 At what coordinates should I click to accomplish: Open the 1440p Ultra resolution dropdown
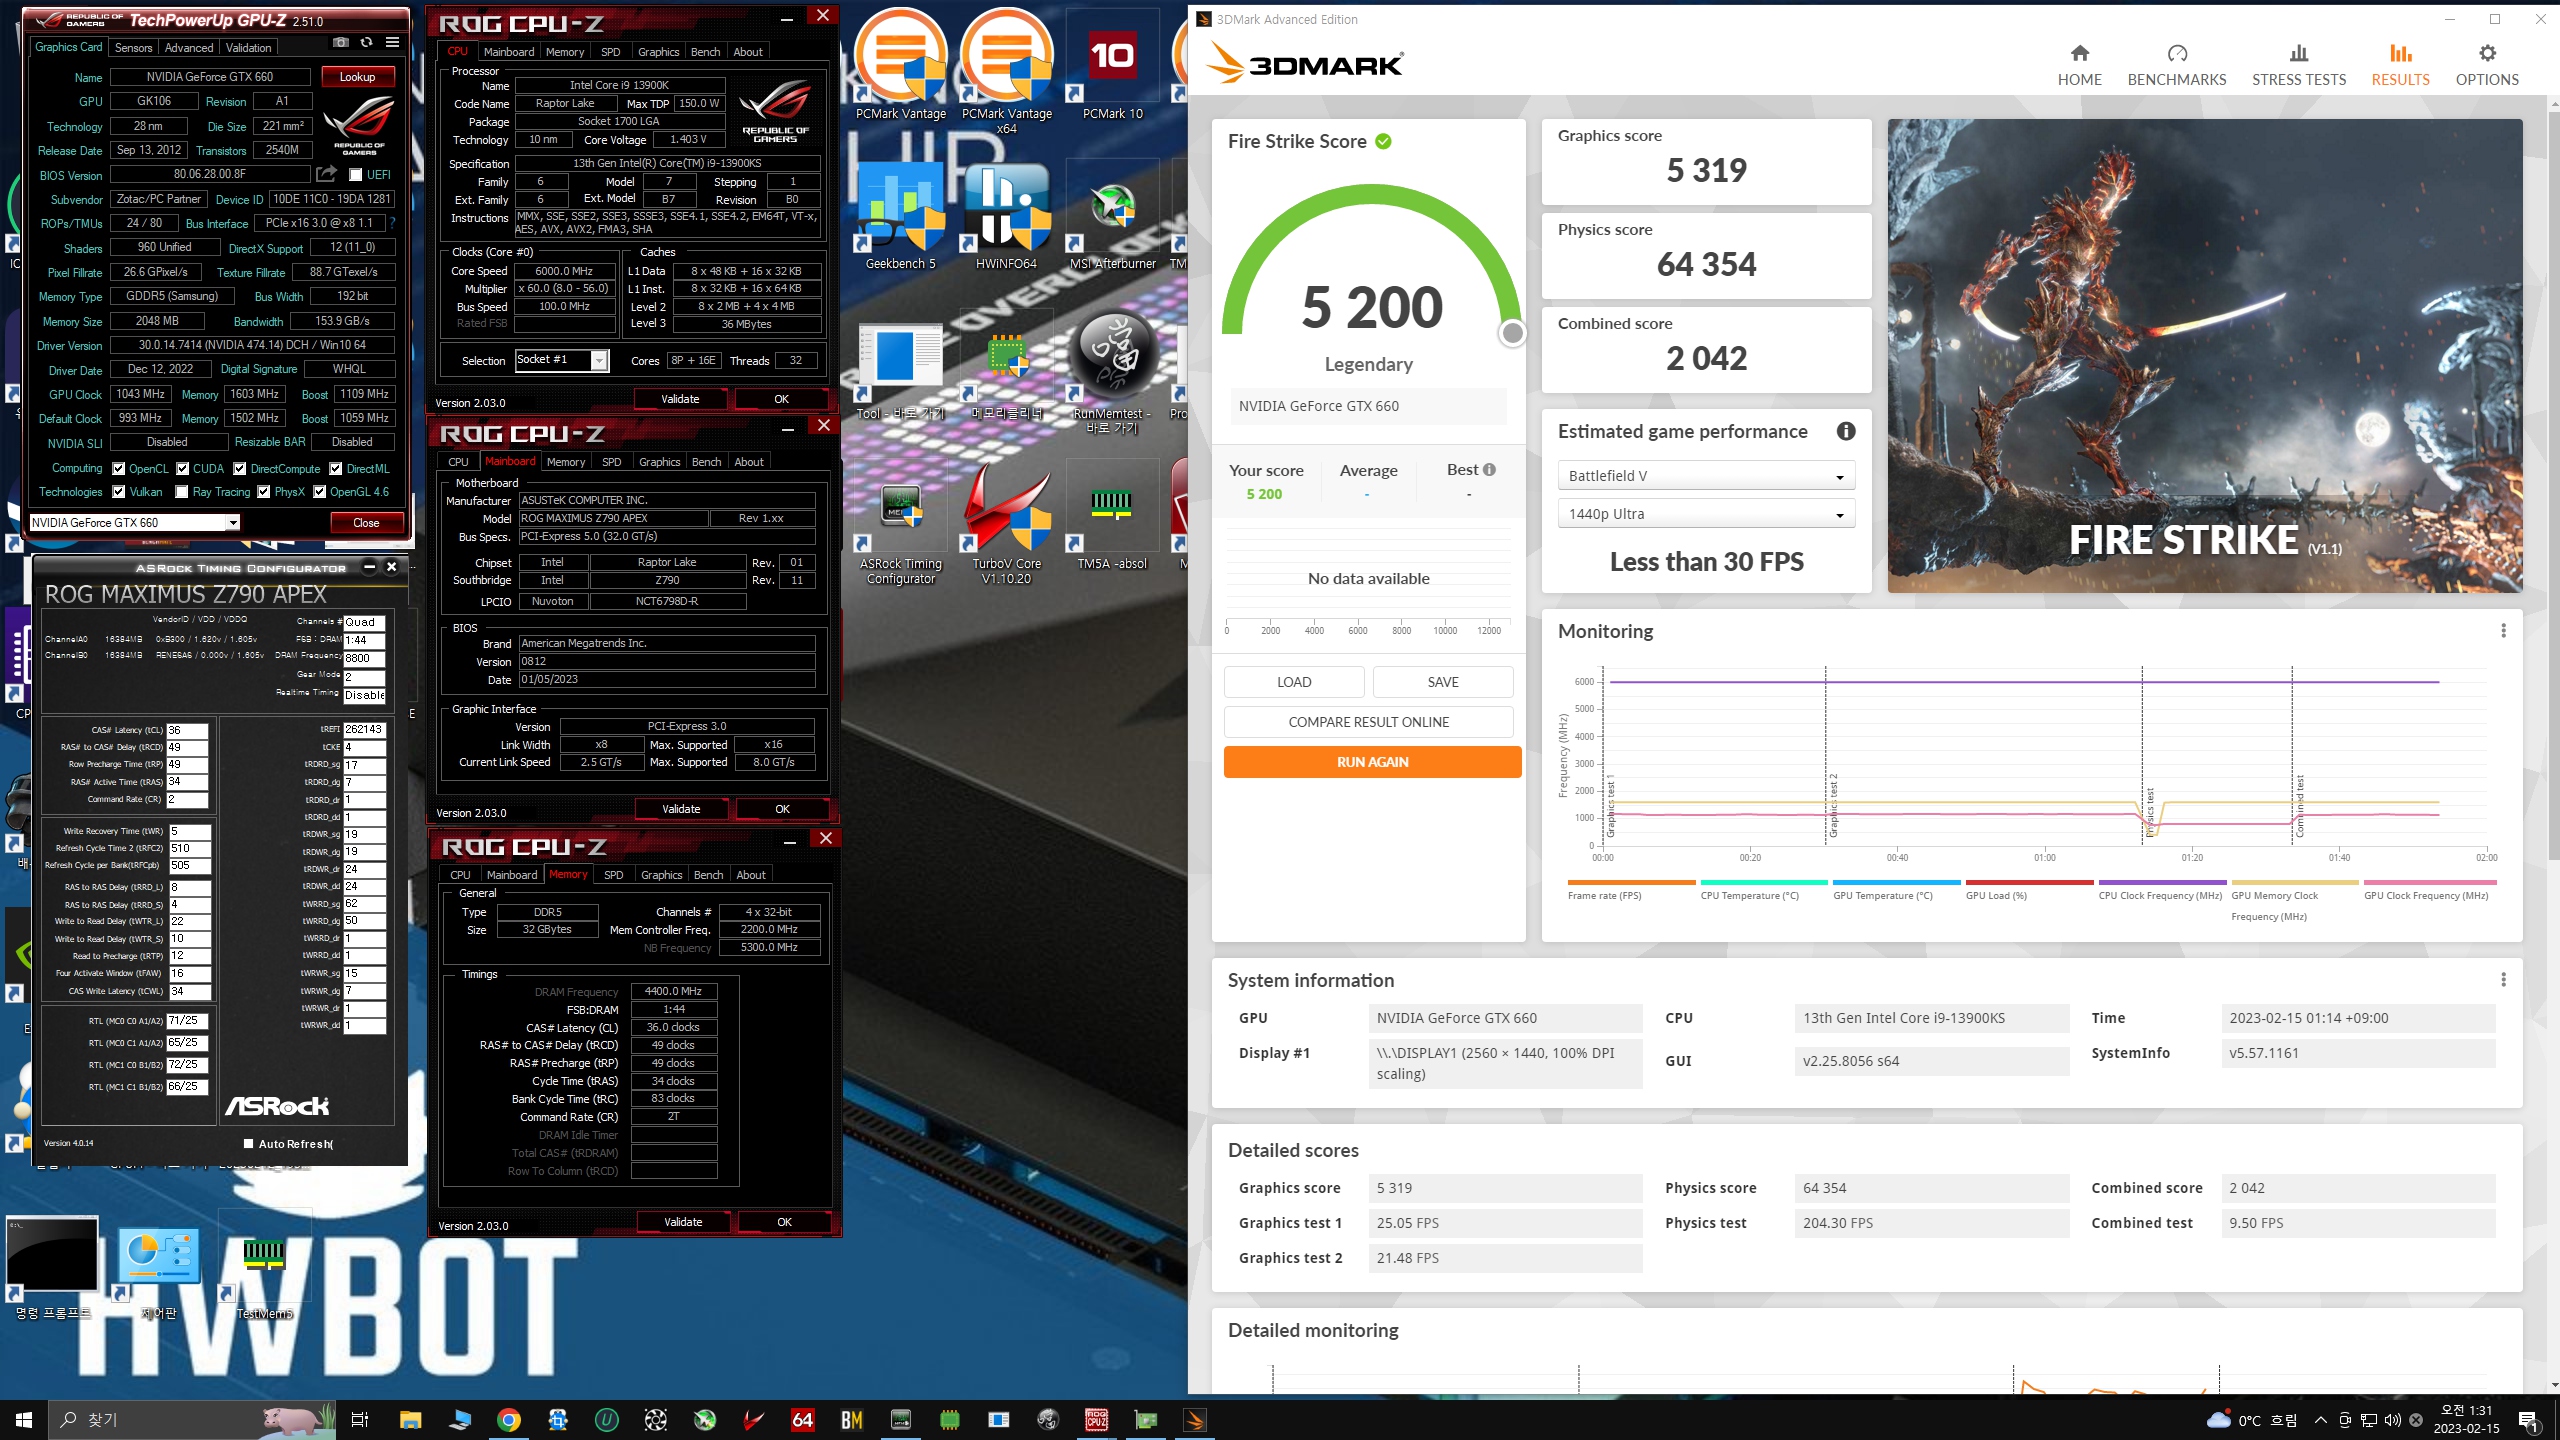pos(1706,514)
